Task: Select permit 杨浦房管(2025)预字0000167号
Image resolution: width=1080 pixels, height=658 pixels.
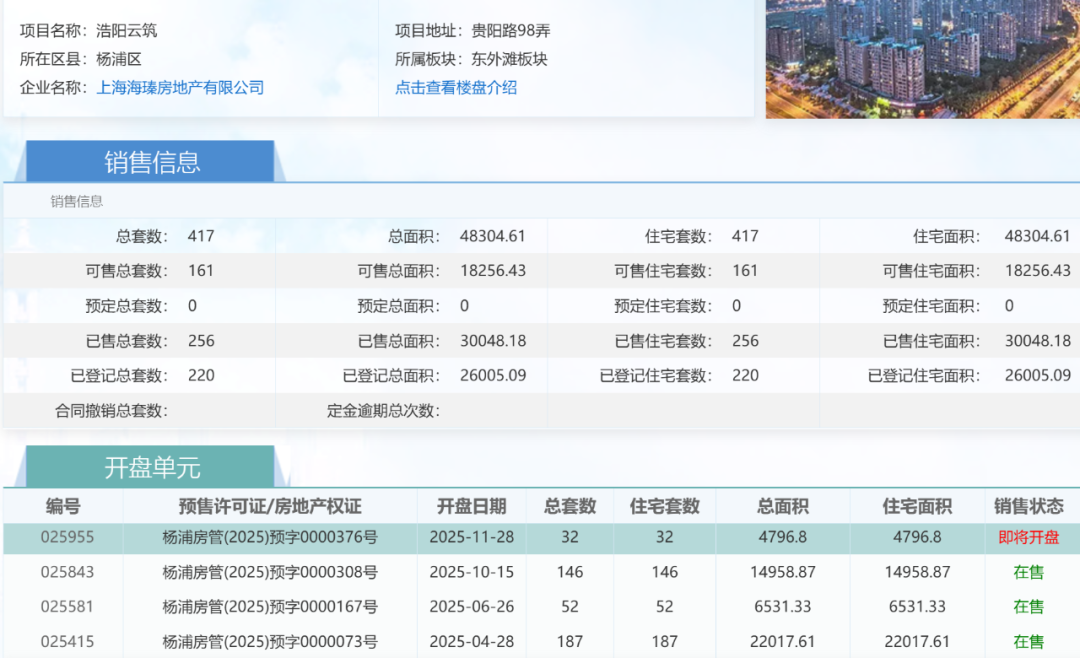Action: pos(270,607)
